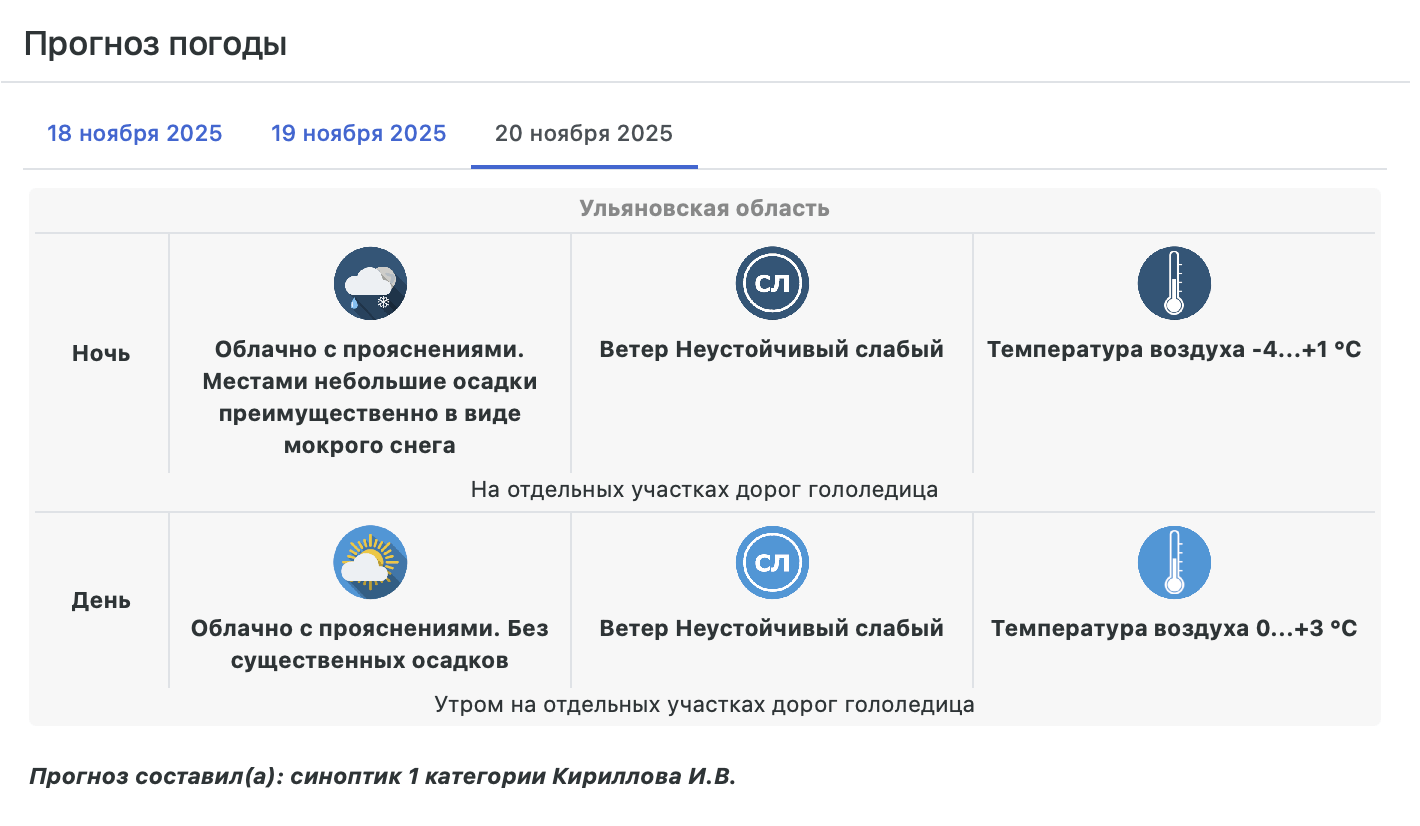Click the daytime thermometer icon

tap(1174, 563)
